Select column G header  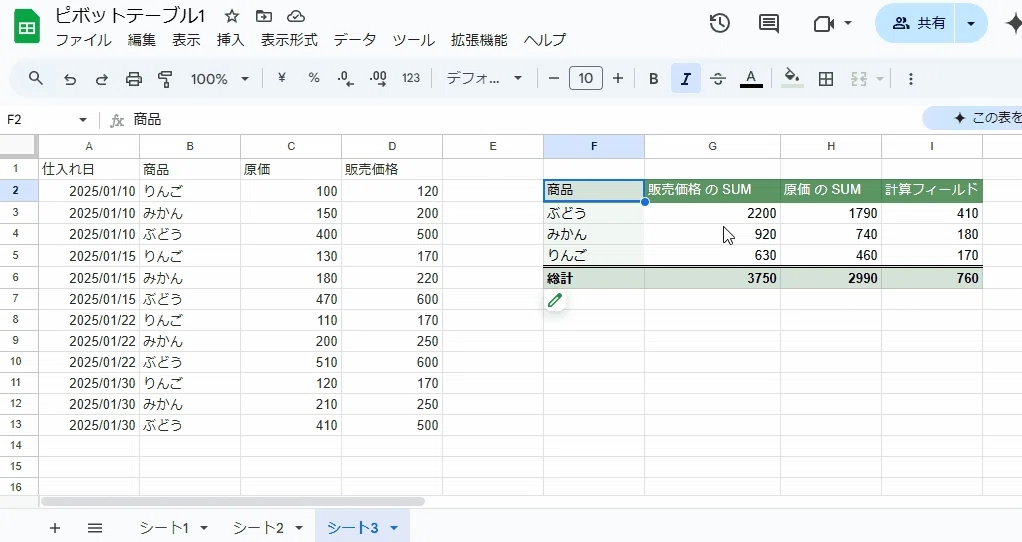(712, 147)
